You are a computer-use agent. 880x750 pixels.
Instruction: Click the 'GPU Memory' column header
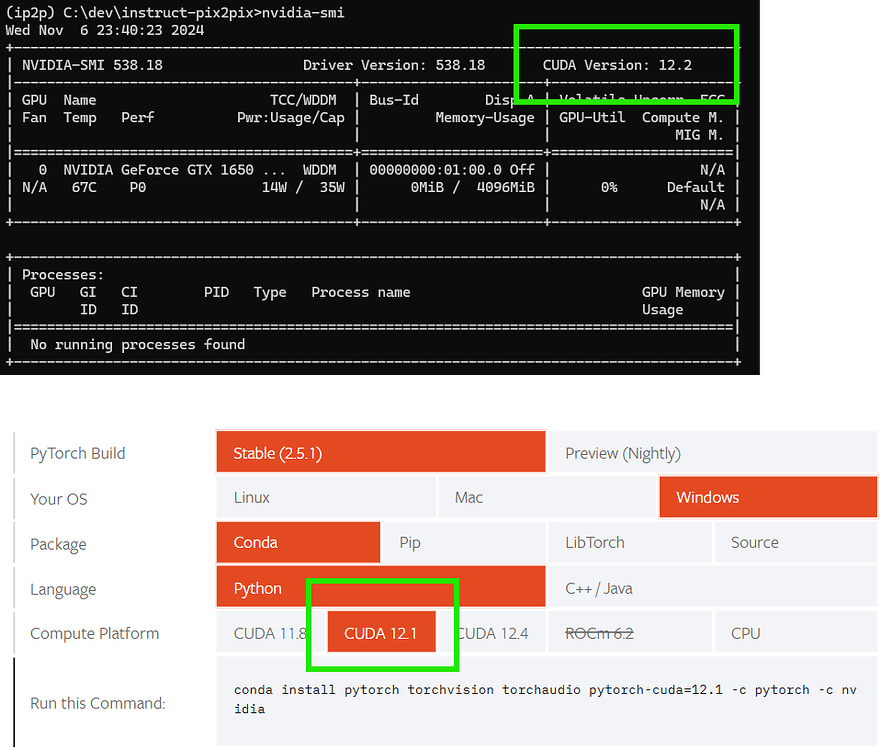tap(683, 292)
